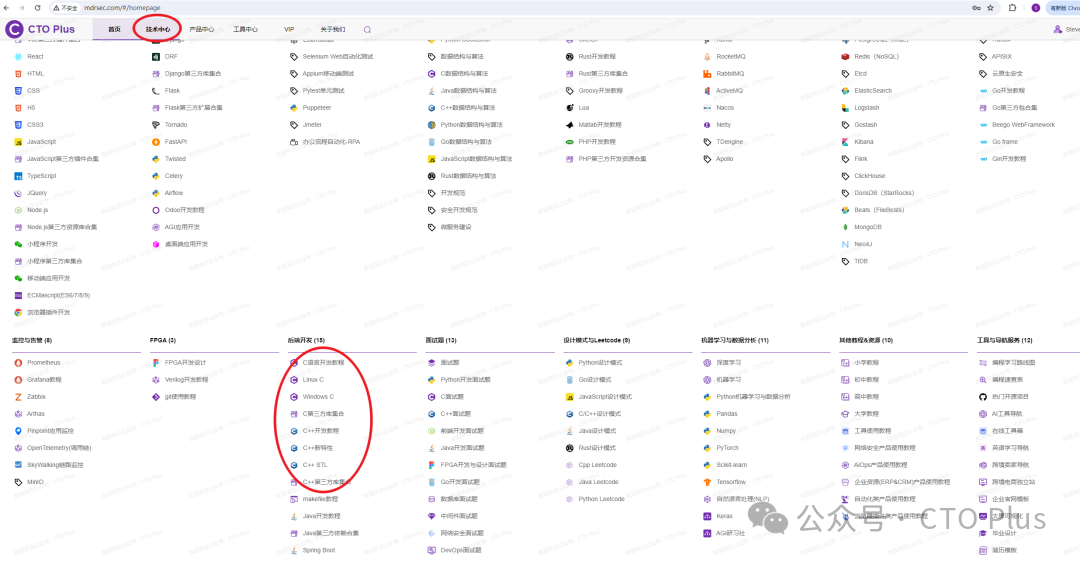Open the Spring Boot link
The width and height of the screenshot is (1080, 561).
319,550
